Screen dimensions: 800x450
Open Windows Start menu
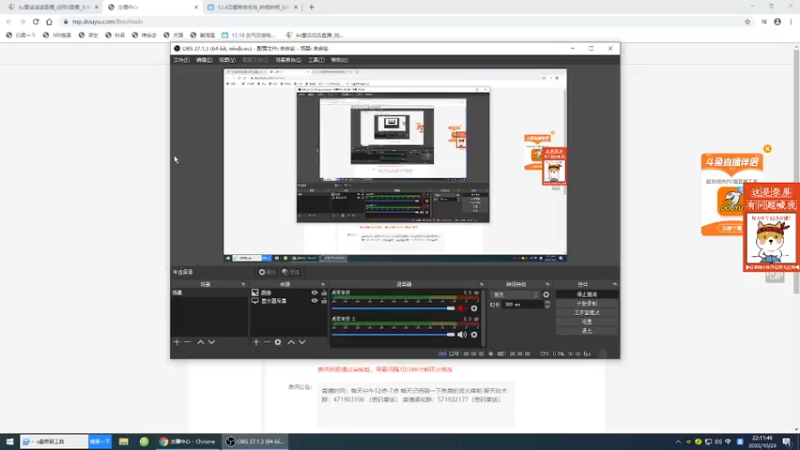[x=10, y=441]
